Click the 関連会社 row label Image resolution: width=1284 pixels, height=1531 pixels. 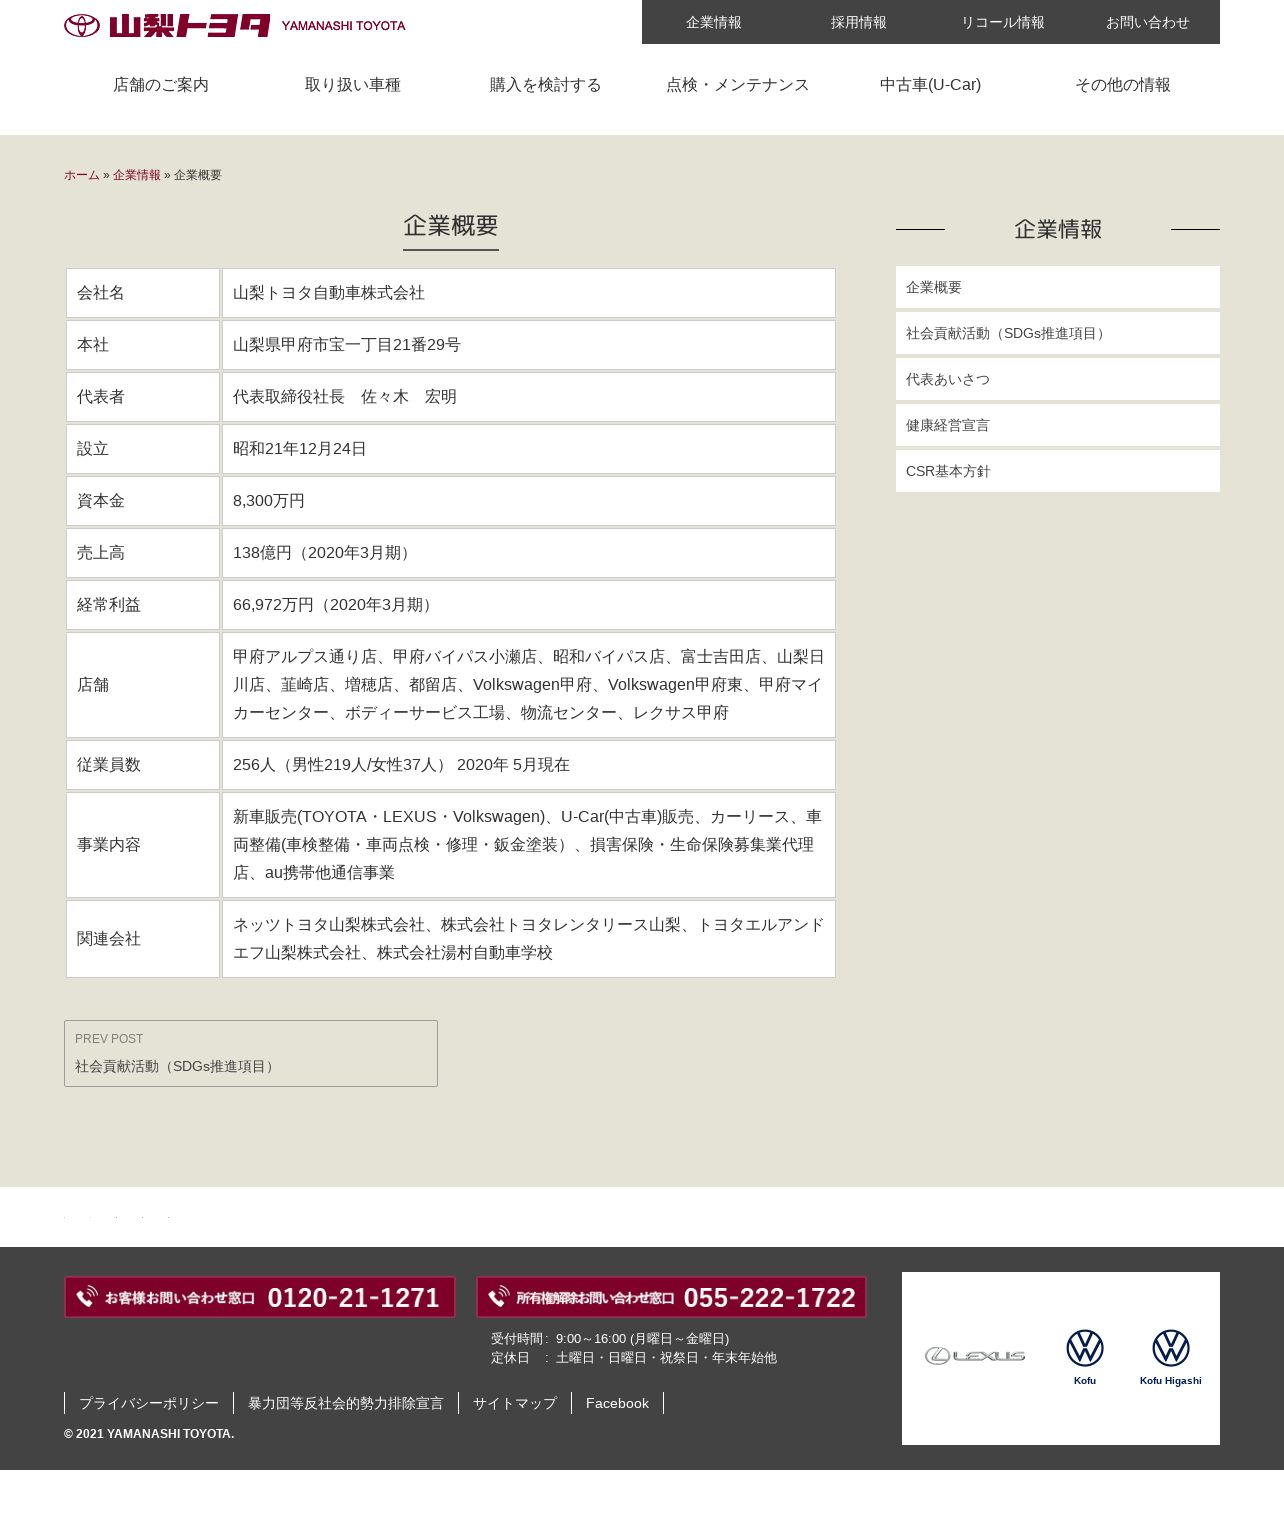tap(143, 939)
